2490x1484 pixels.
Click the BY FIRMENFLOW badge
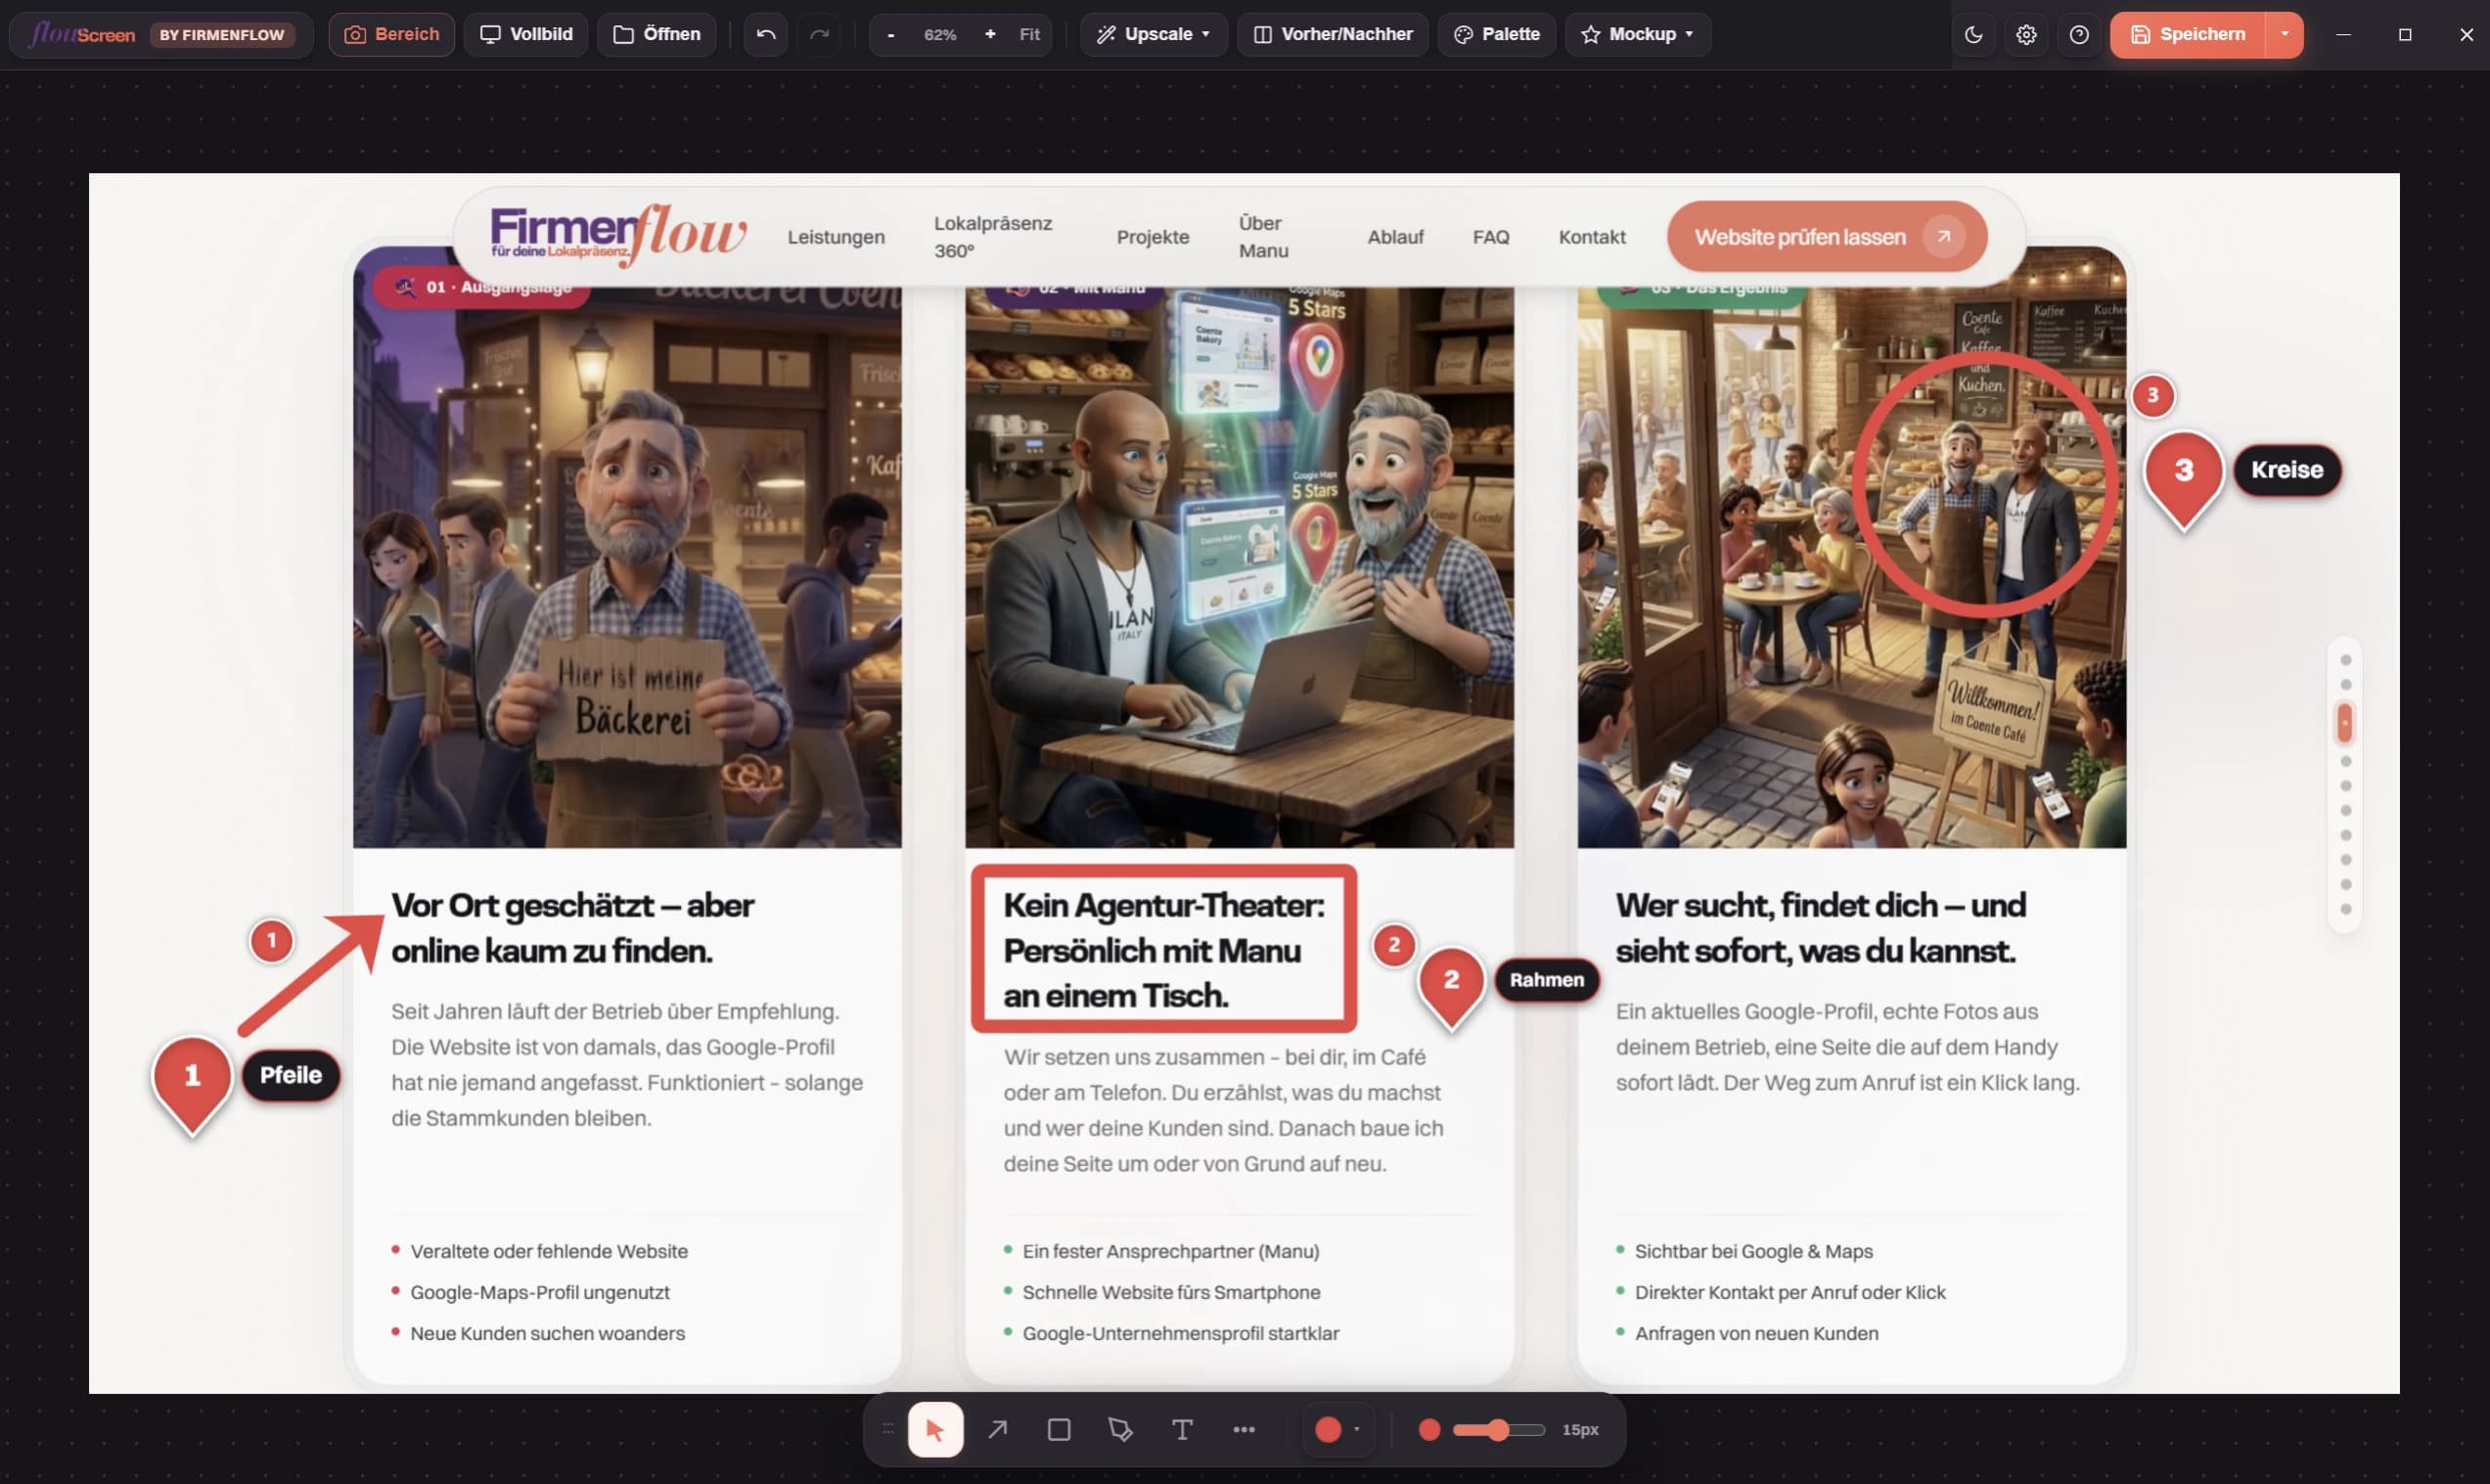coord(222,34)
